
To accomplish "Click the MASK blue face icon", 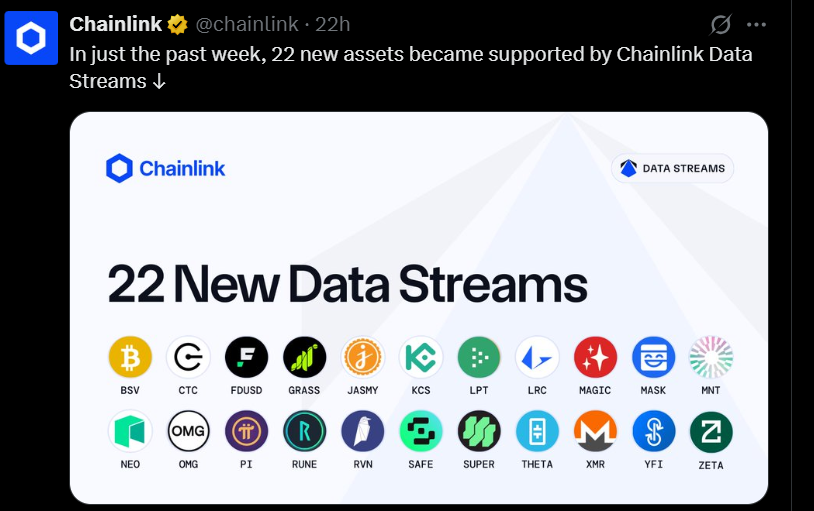I will 654,357.
